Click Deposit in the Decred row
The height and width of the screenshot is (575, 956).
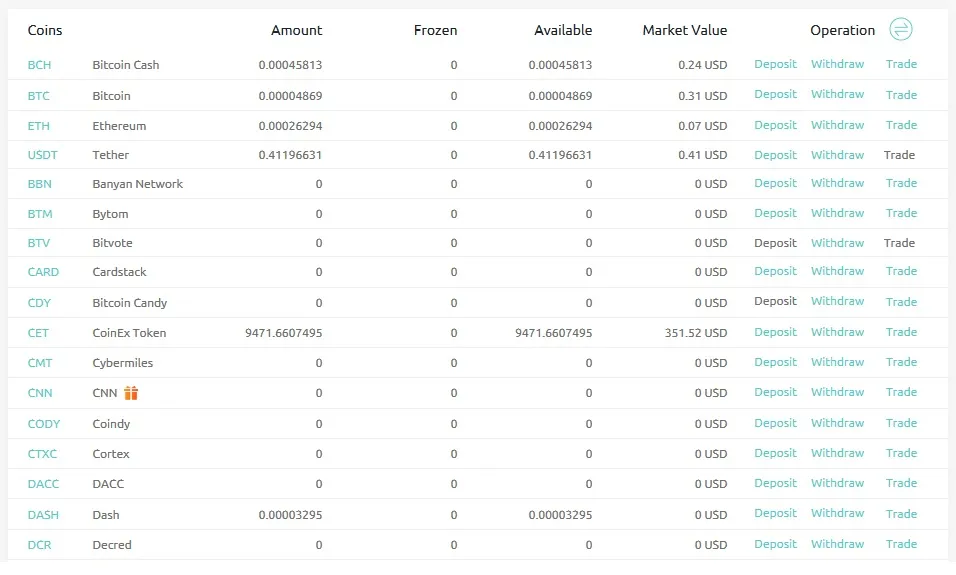pos(776,544)
